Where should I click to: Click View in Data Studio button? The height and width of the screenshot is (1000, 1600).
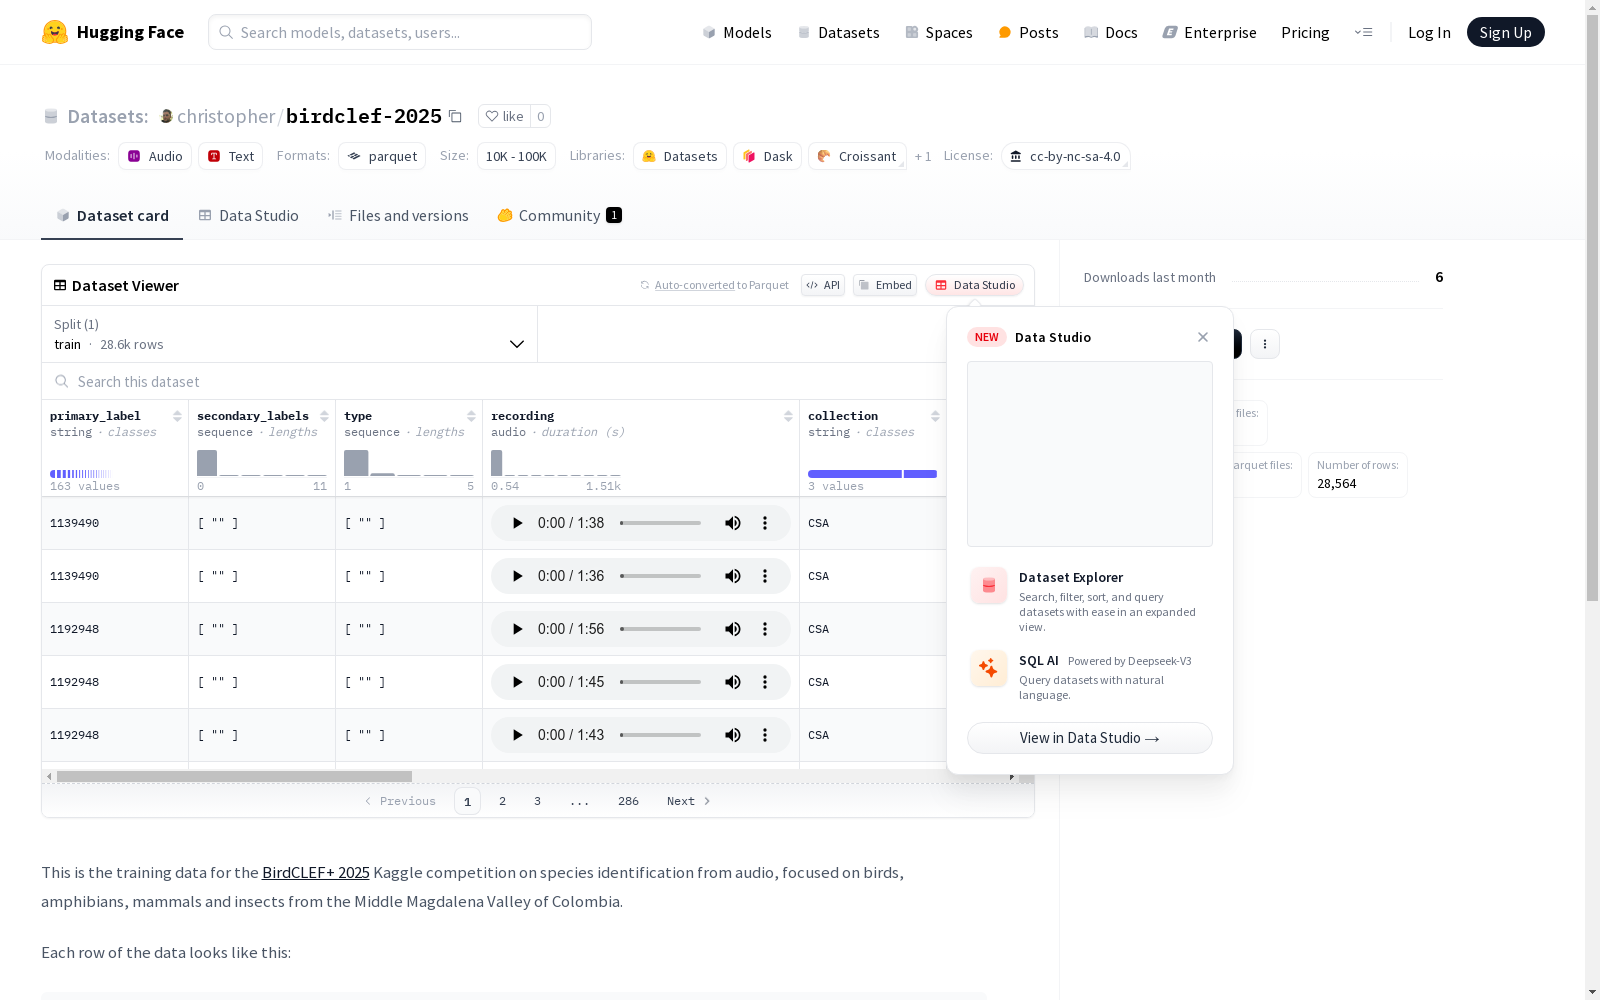coord(1090,738)
